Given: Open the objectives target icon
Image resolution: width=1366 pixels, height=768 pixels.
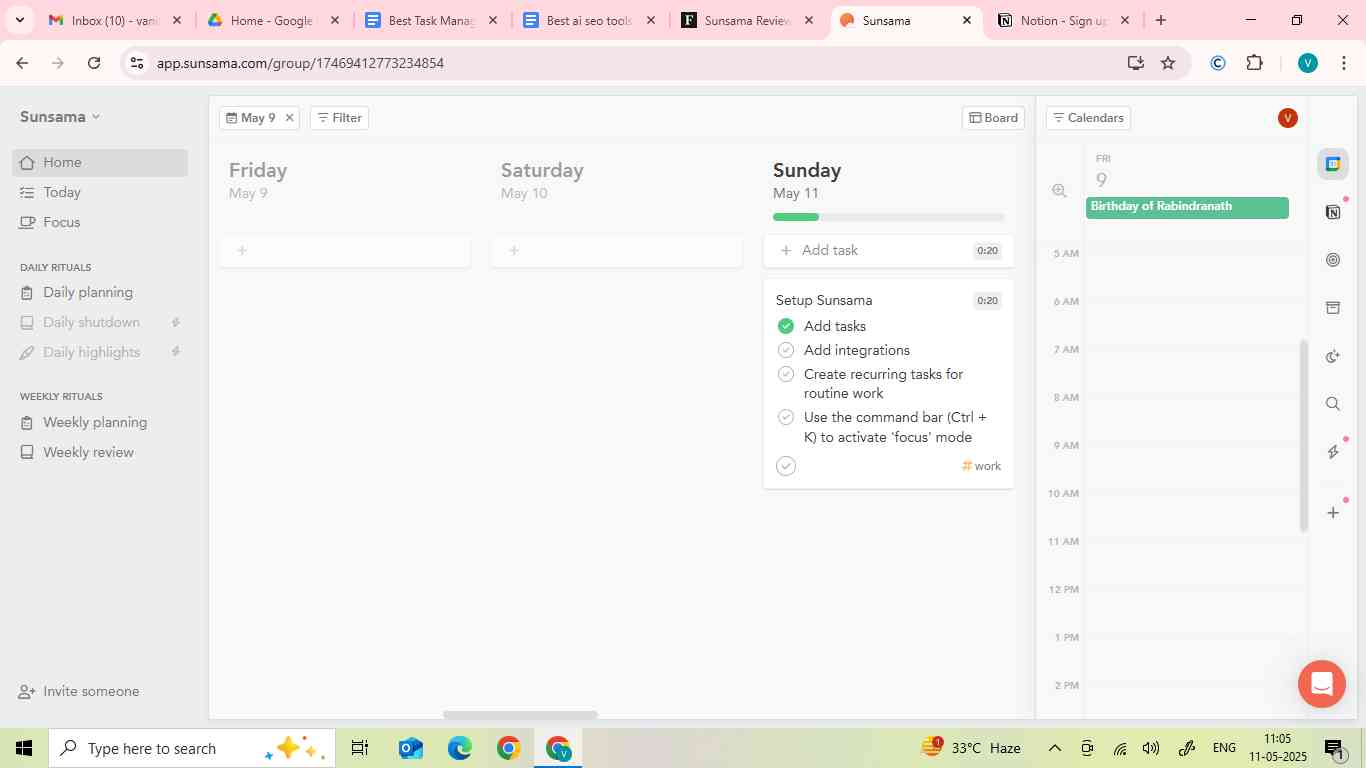Looking at the screenshot, I should pos(1332,260).
